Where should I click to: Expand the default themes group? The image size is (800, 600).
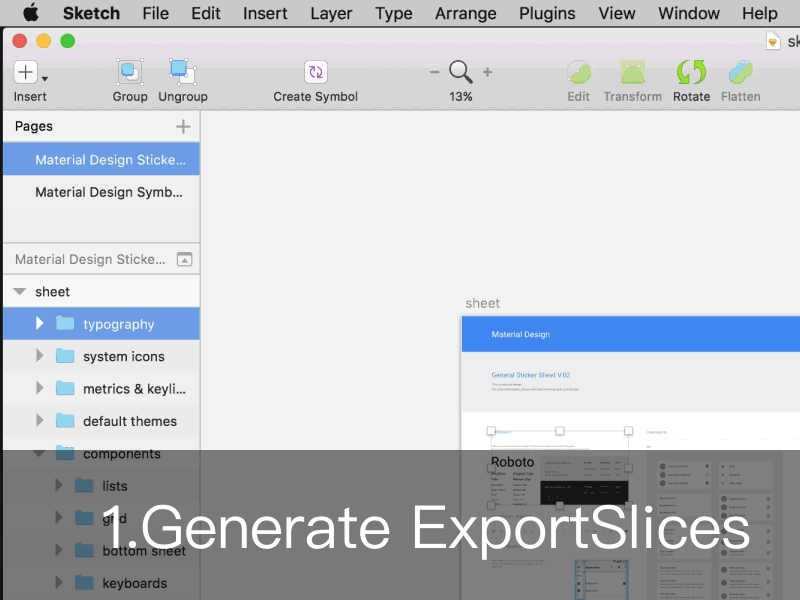coord(40,420)
